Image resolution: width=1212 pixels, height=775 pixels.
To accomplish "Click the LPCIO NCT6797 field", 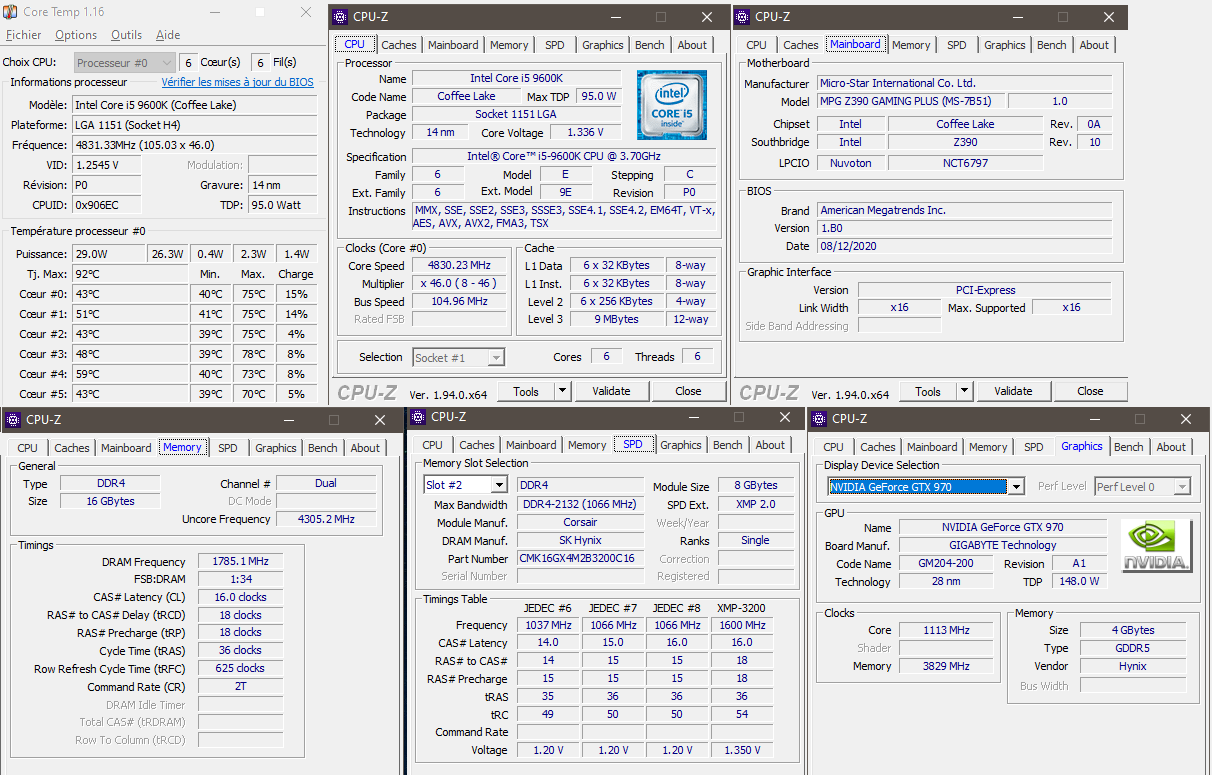I will 965,163.
